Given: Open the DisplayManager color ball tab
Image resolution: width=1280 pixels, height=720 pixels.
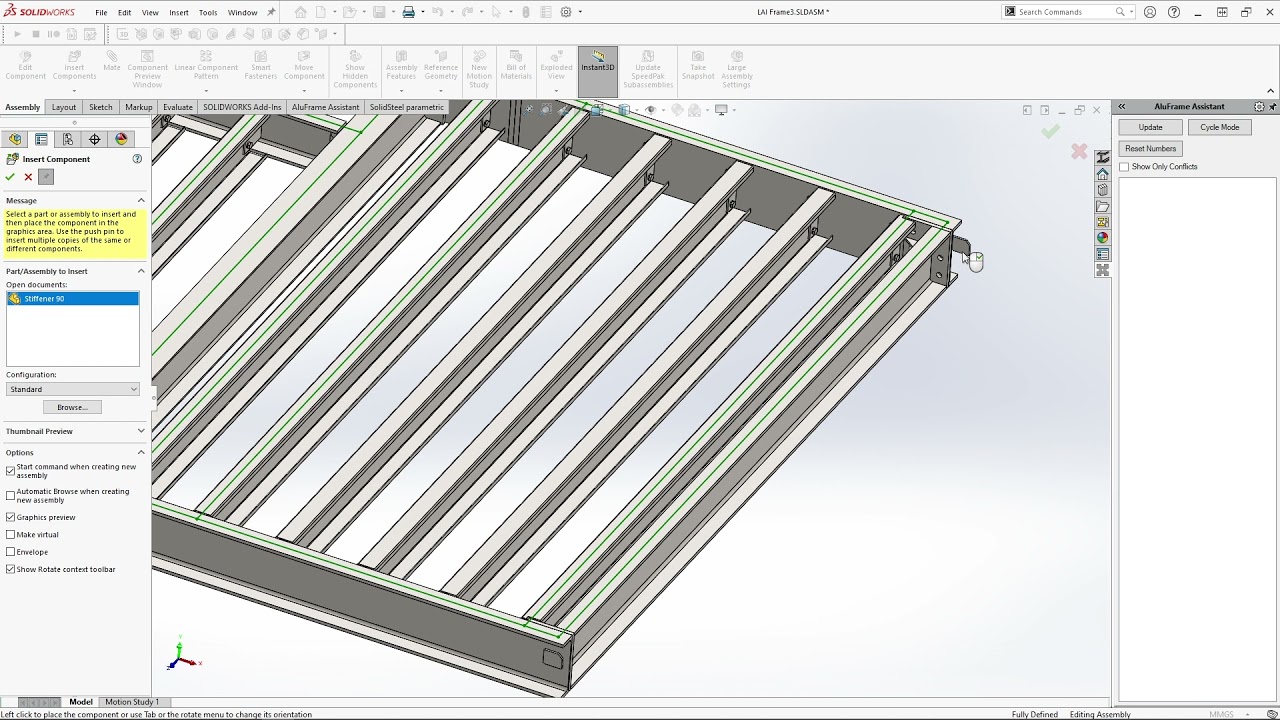Looking at the screenshot, I should (x=121, y=139).
